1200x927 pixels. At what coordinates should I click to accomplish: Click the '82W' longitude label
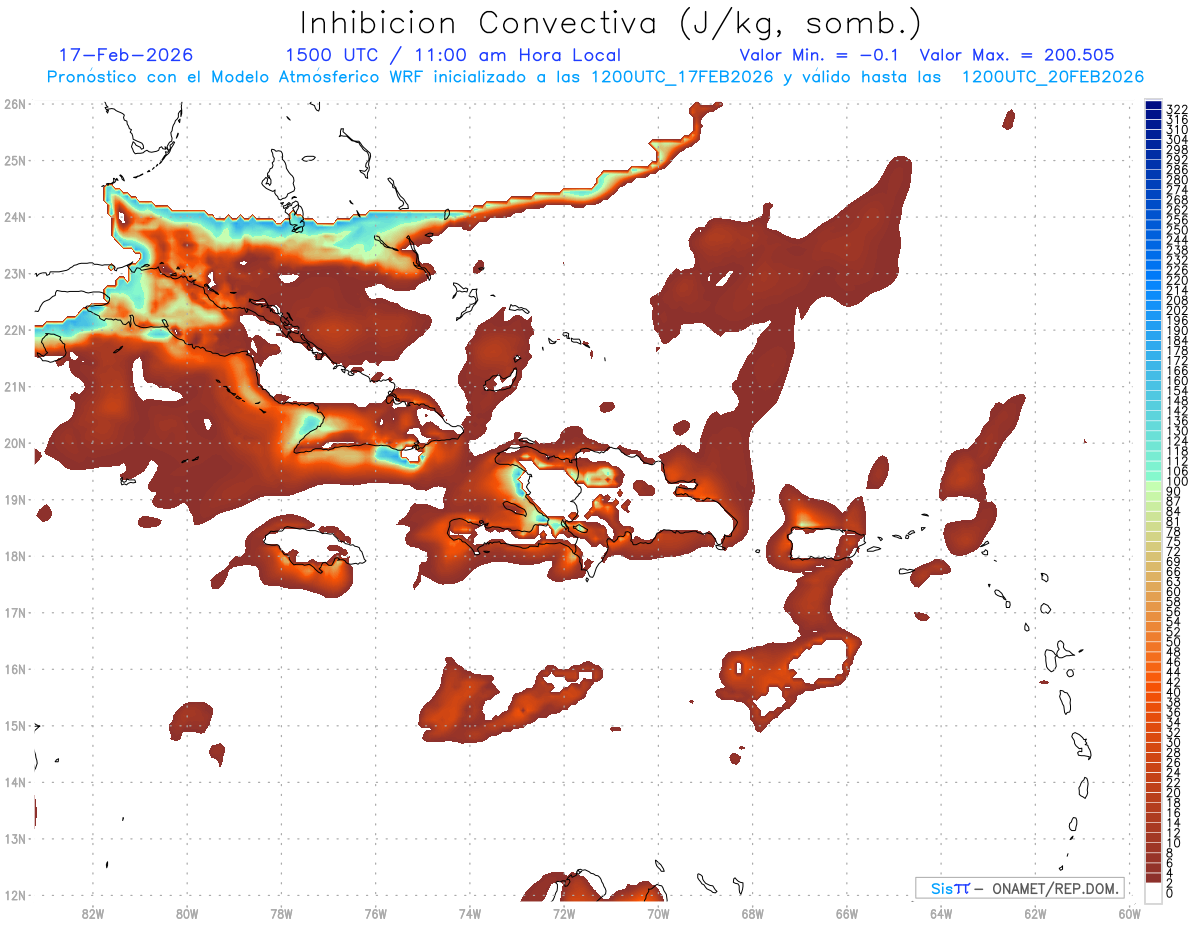pos(93,913)
